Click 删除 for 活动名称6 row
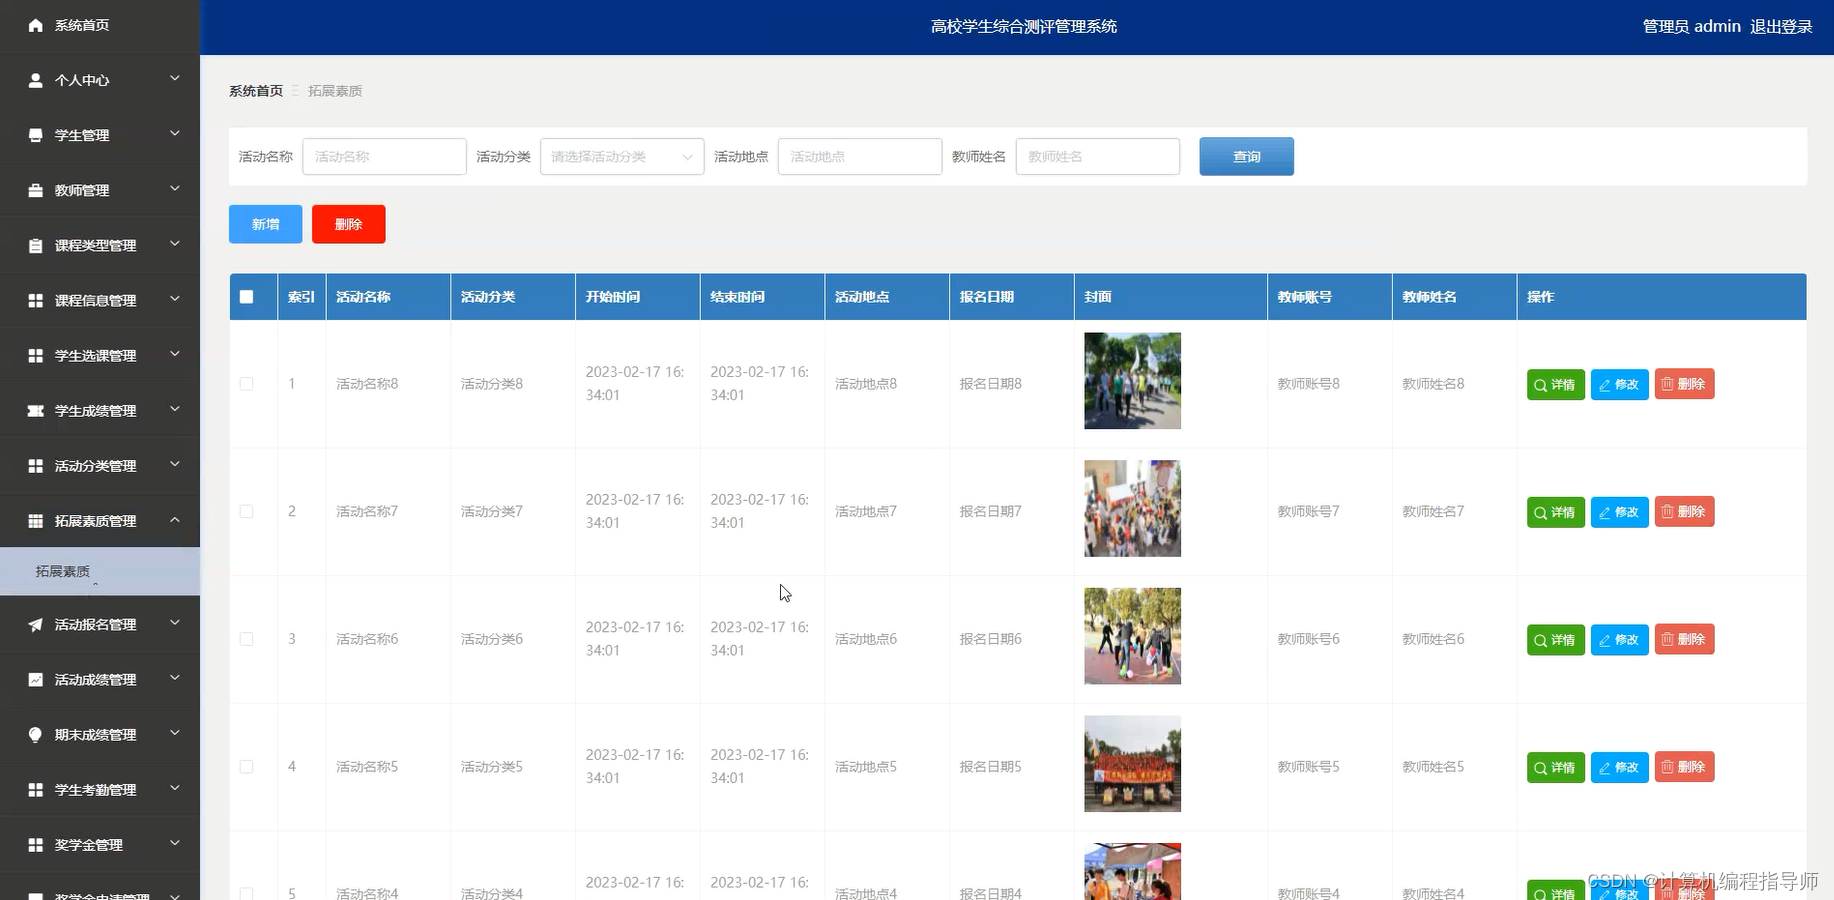Viewport: 1834px width, 900px height. 1684,639
